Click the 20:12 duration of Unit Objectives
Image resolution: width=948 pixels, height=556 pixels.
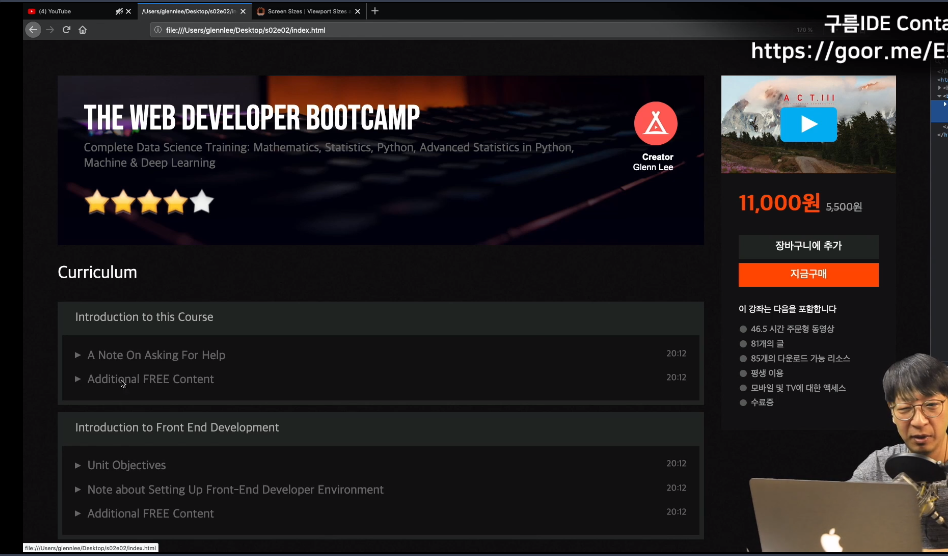pos(676,464)
